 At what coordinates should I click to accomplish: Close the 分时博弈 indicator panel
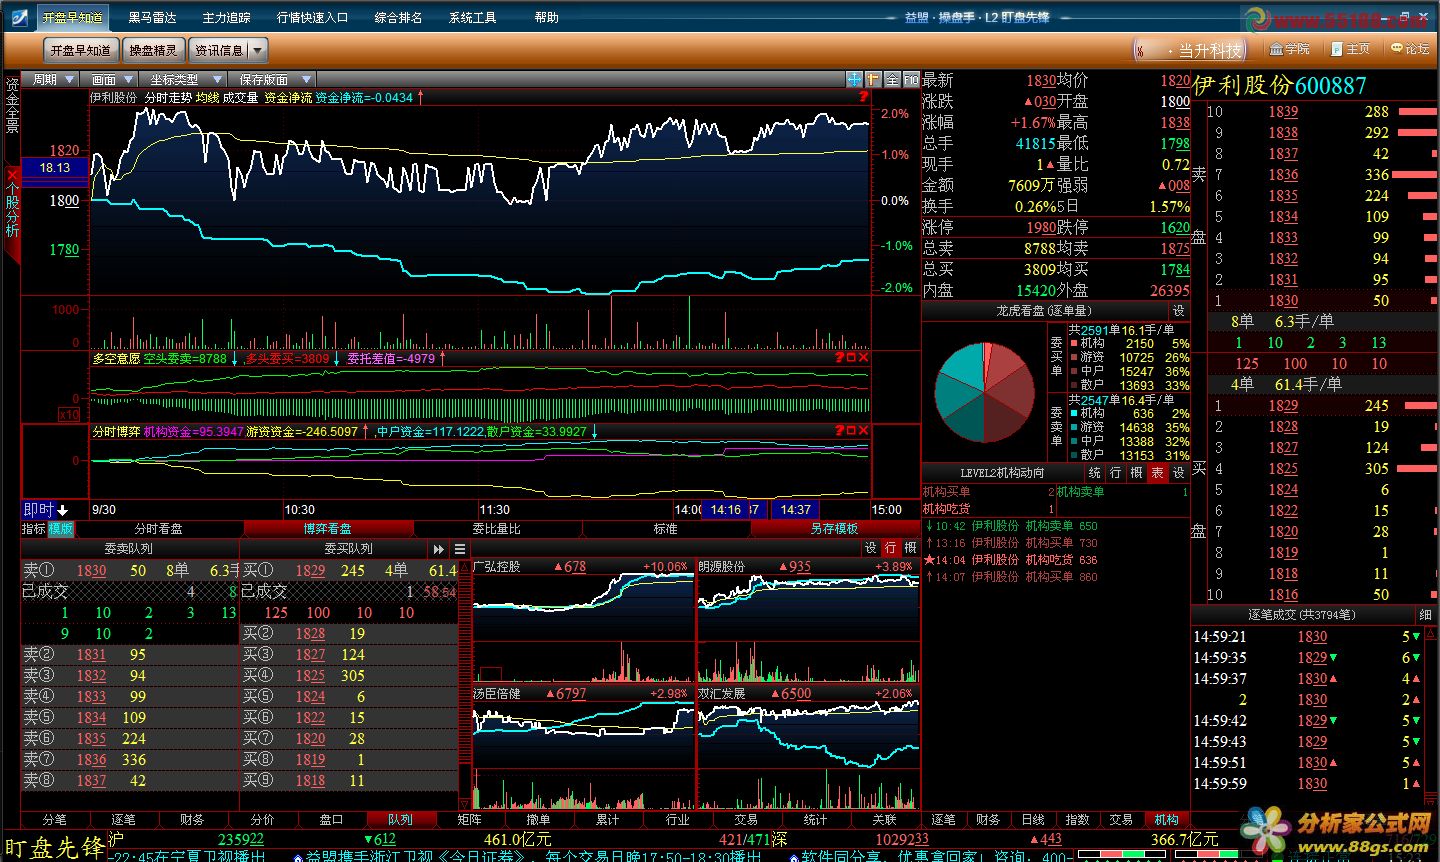point(863,430)
